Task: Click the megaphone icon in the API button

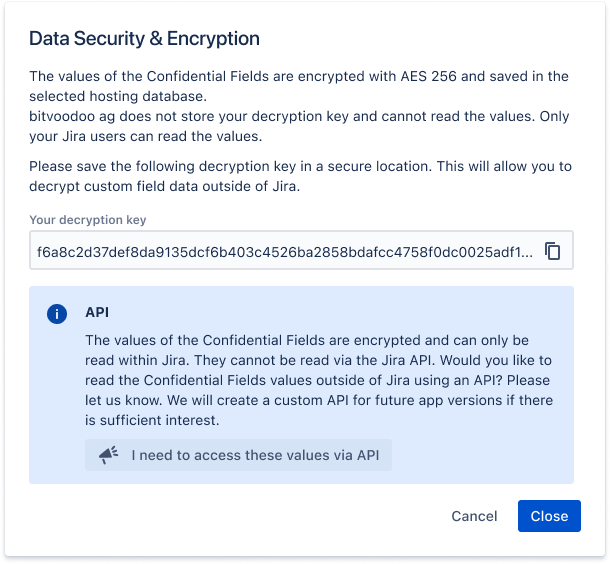Action: [x=108, y=456]
